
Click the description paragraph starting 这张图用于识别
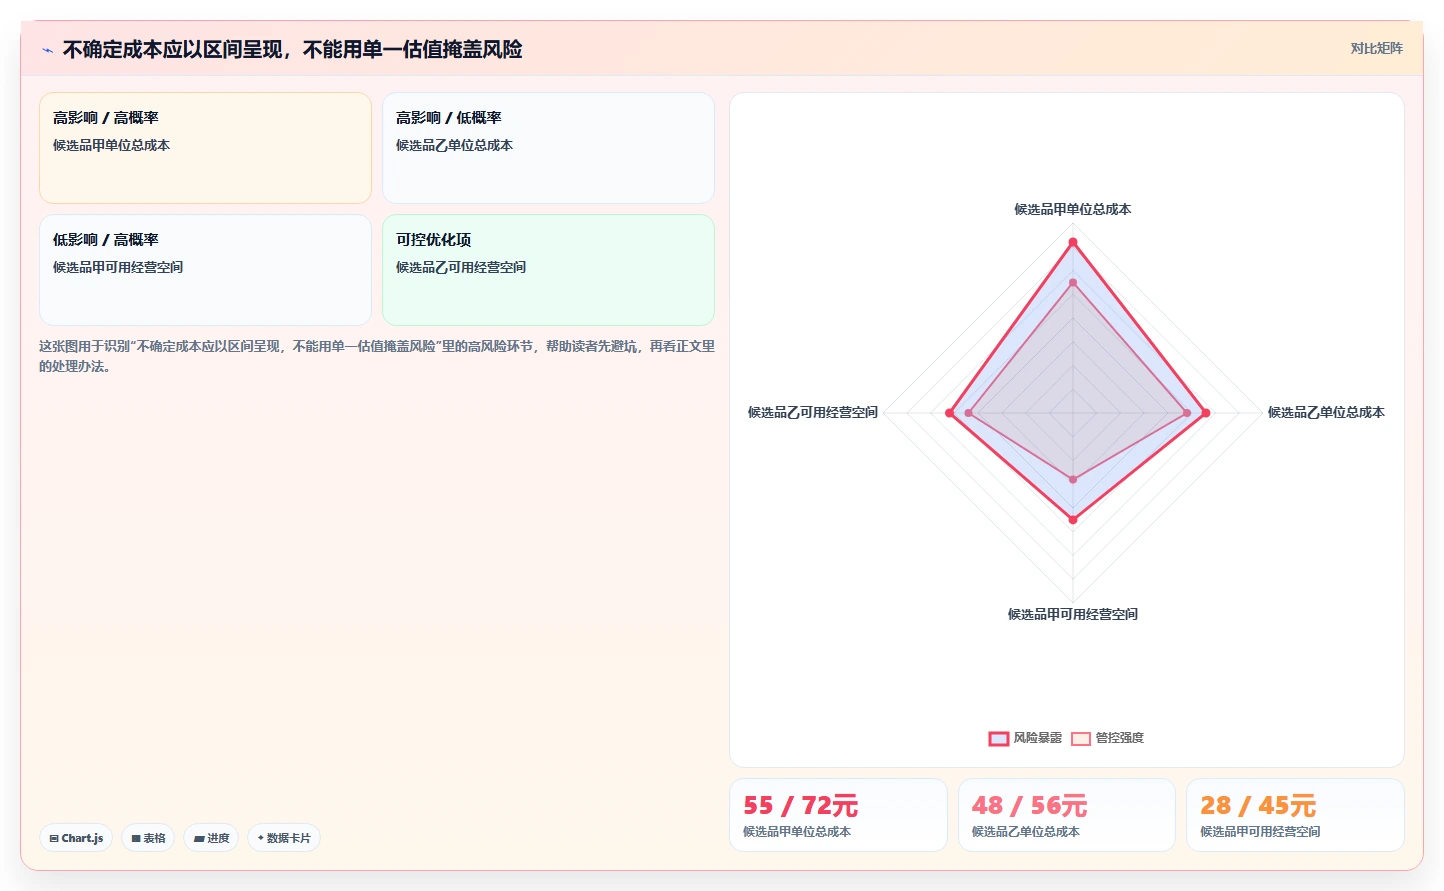pos(377,356)
